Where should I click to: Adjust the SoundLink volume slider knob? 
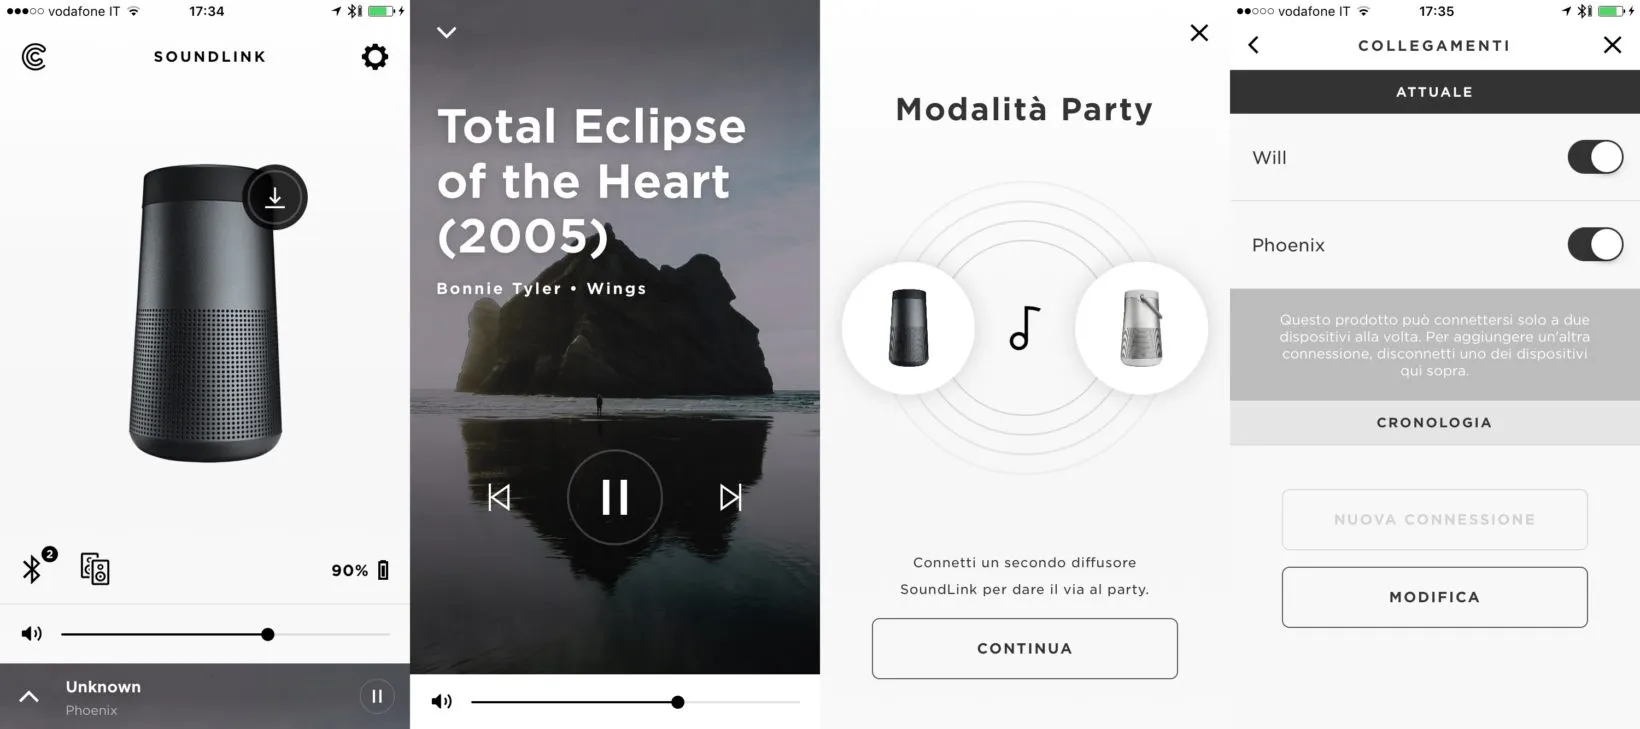click(x=268, y=634)
